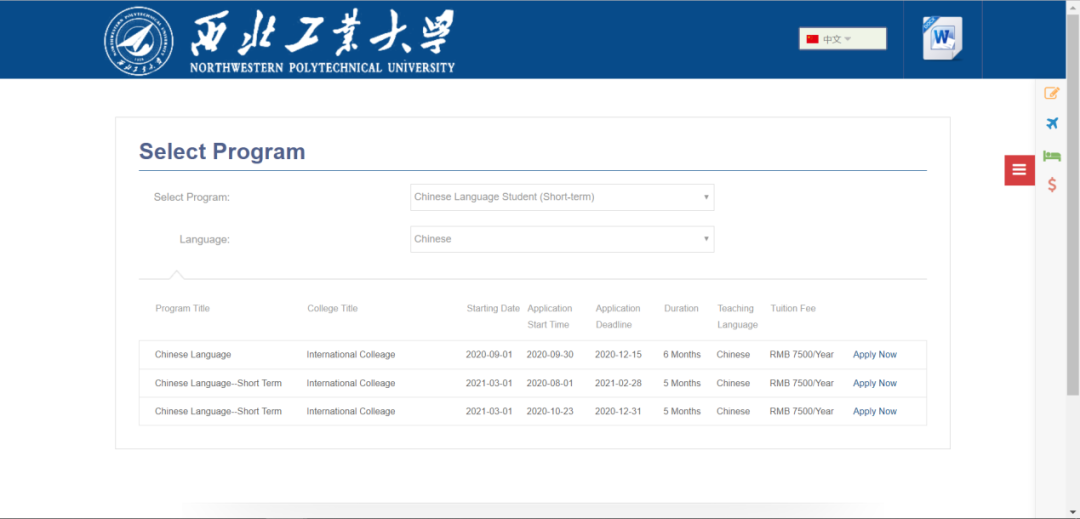Viewport: 1080px width, 519px height.
Task: Click the blue airplane sidebar icon
Action: (x=1052, y=124)
